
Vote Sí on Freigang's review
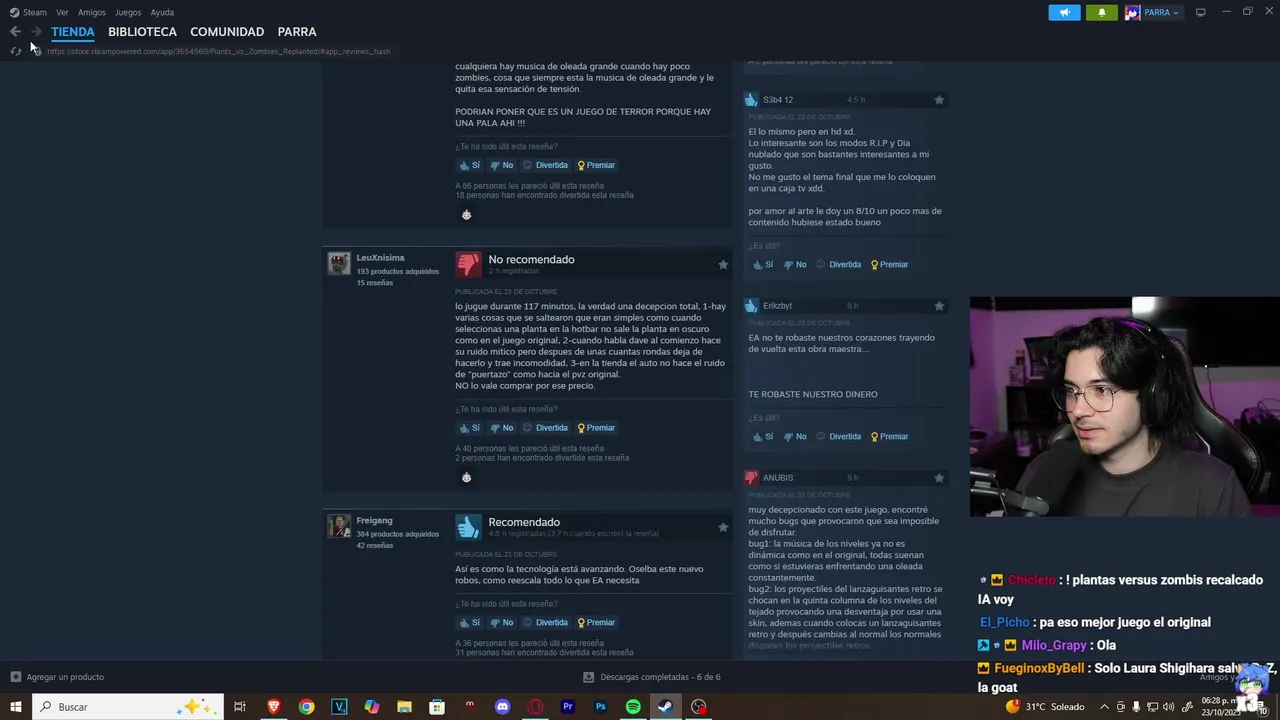[x=470, y=623]
